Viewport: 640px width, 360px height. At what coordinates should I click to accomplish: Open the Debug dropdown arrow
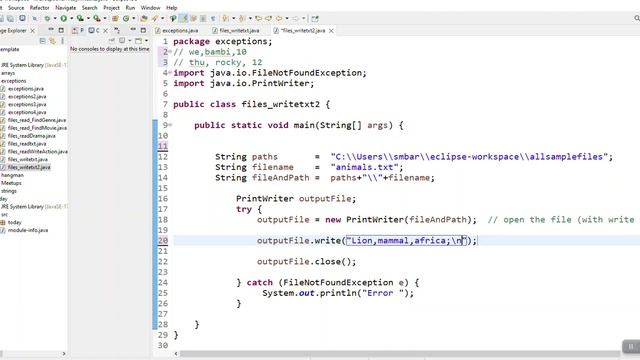[x=55, y=18]
